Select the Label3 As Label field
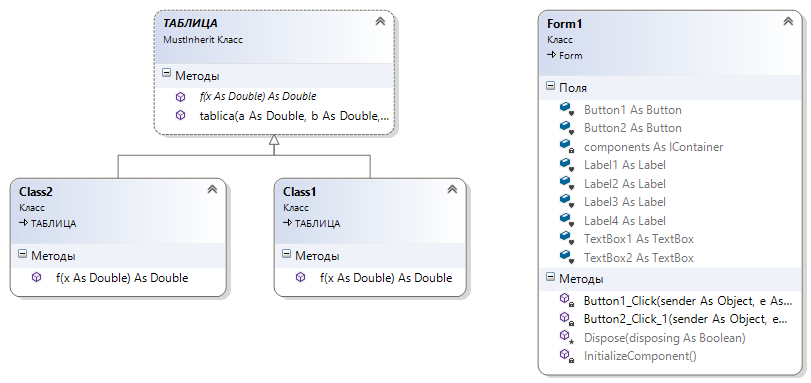This screenshot has width=811, height=383. [625, 202]
